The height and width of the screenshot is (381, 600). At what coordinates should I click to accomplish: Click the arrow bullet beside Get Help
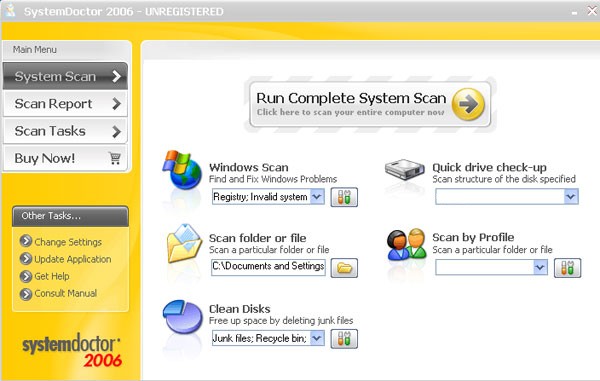pyautogui.click(x=26, y=276)
